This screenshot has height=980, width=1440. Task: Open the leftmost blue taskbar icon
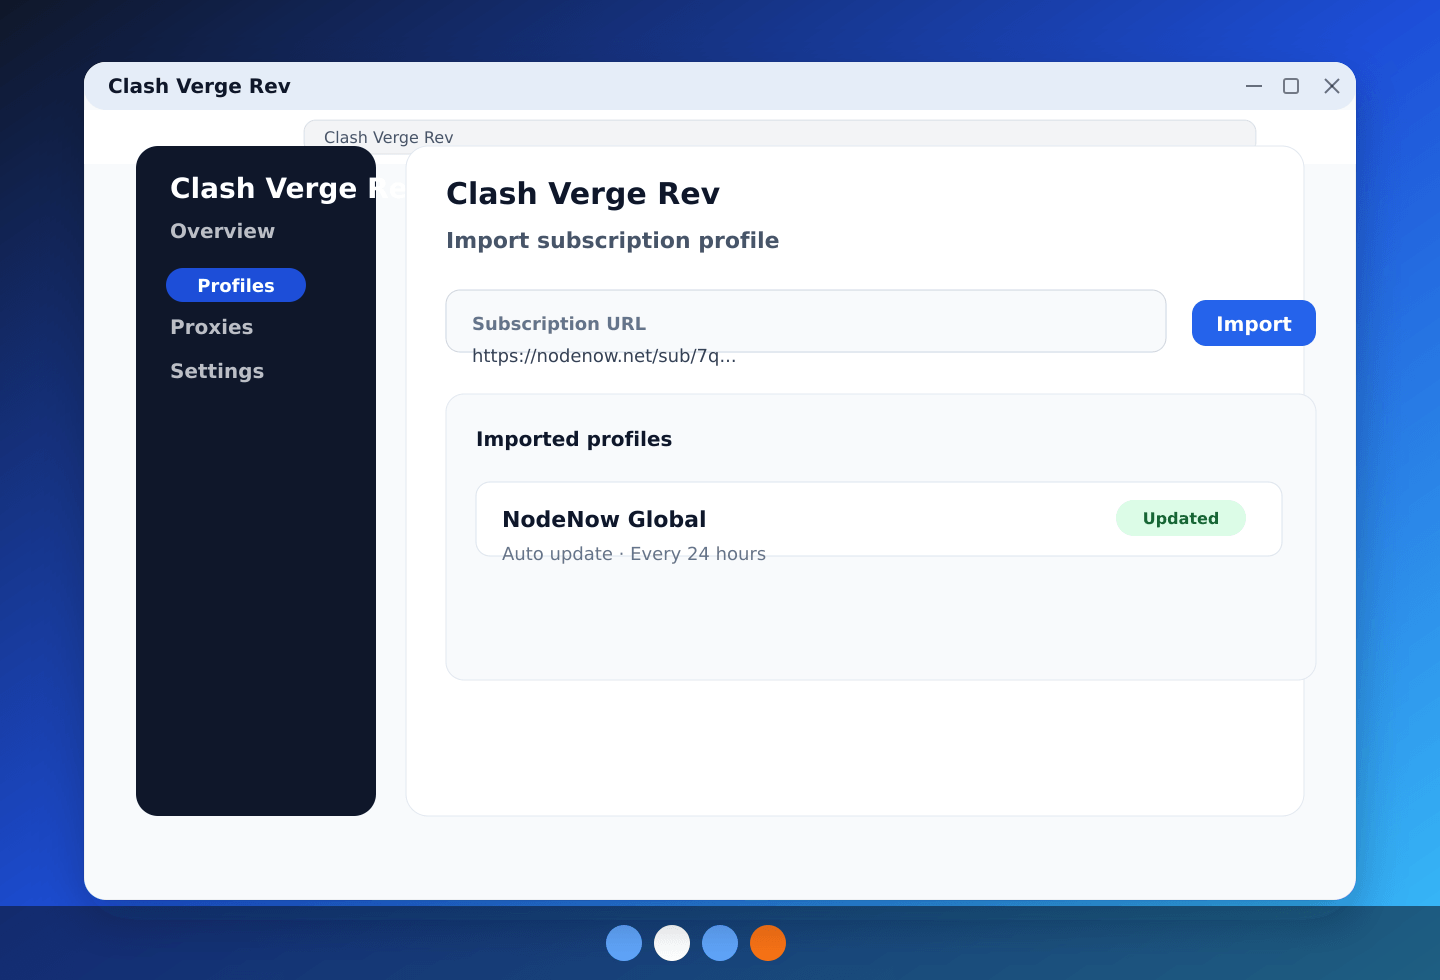624,943
